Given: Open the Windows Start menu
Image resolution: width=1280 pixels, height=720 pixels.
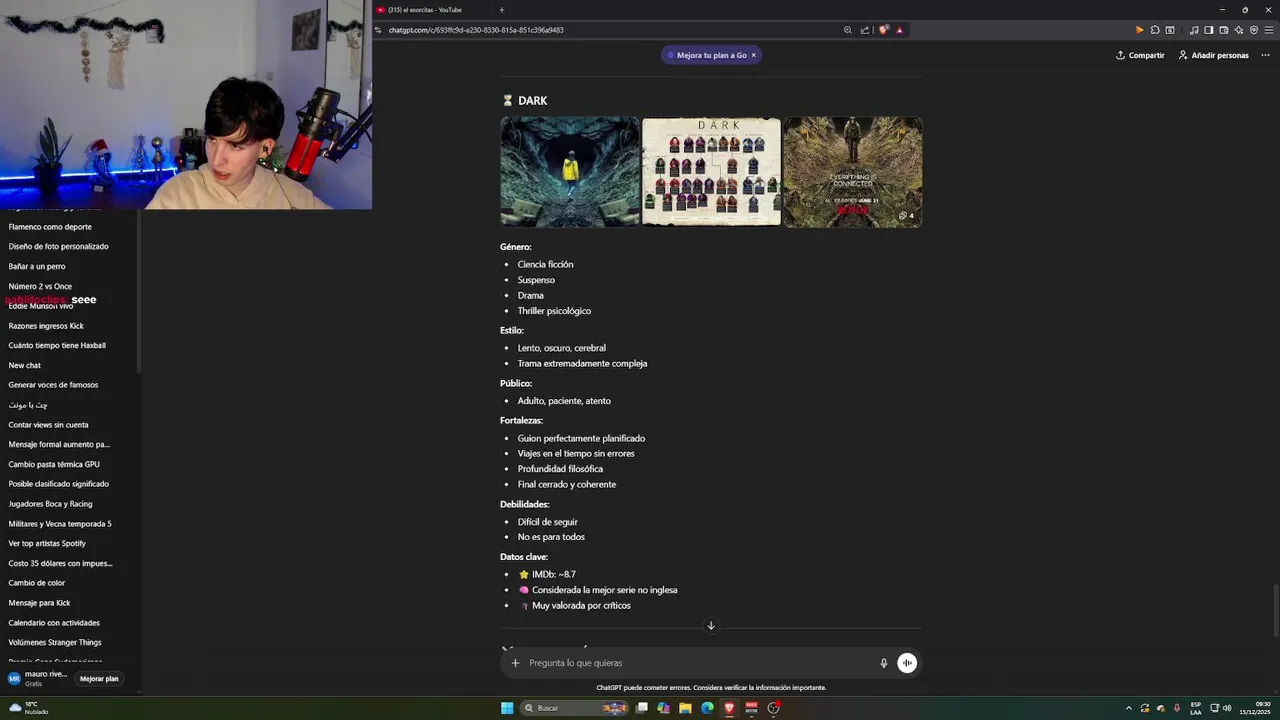Looking at the screenshot, I should pyautogui.click(x=507, y=708).
